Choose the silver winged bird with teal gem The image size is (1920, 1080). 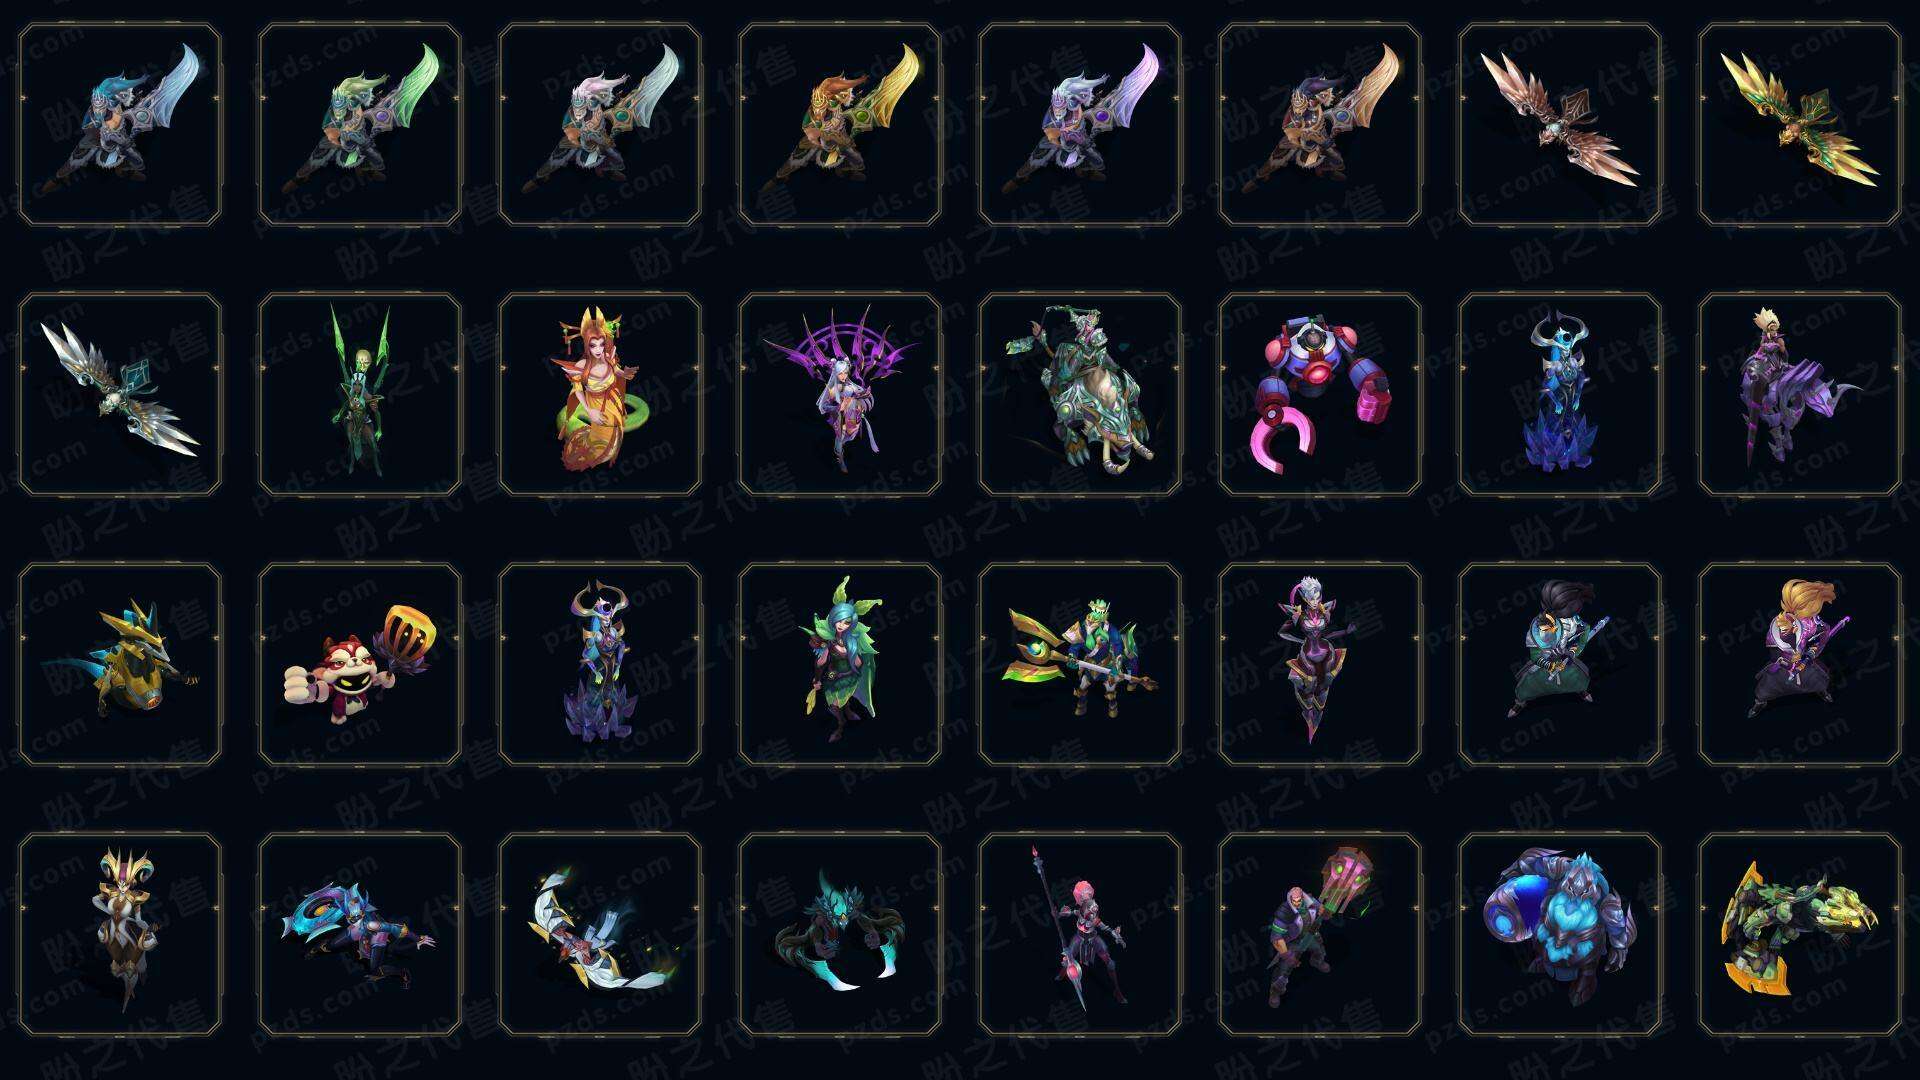(x=120, y=394)
